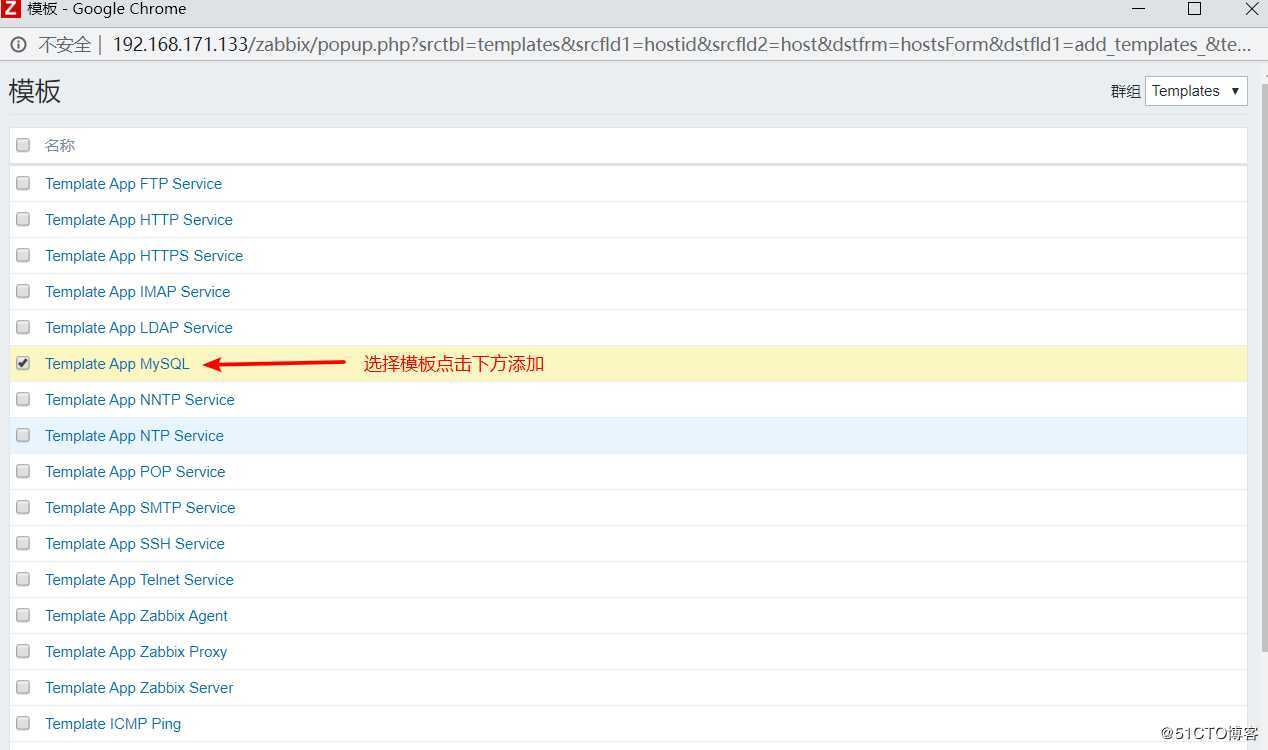Check the Template App IMAP Service box
The image size is (1268, 750).
[x=23, y=291]
